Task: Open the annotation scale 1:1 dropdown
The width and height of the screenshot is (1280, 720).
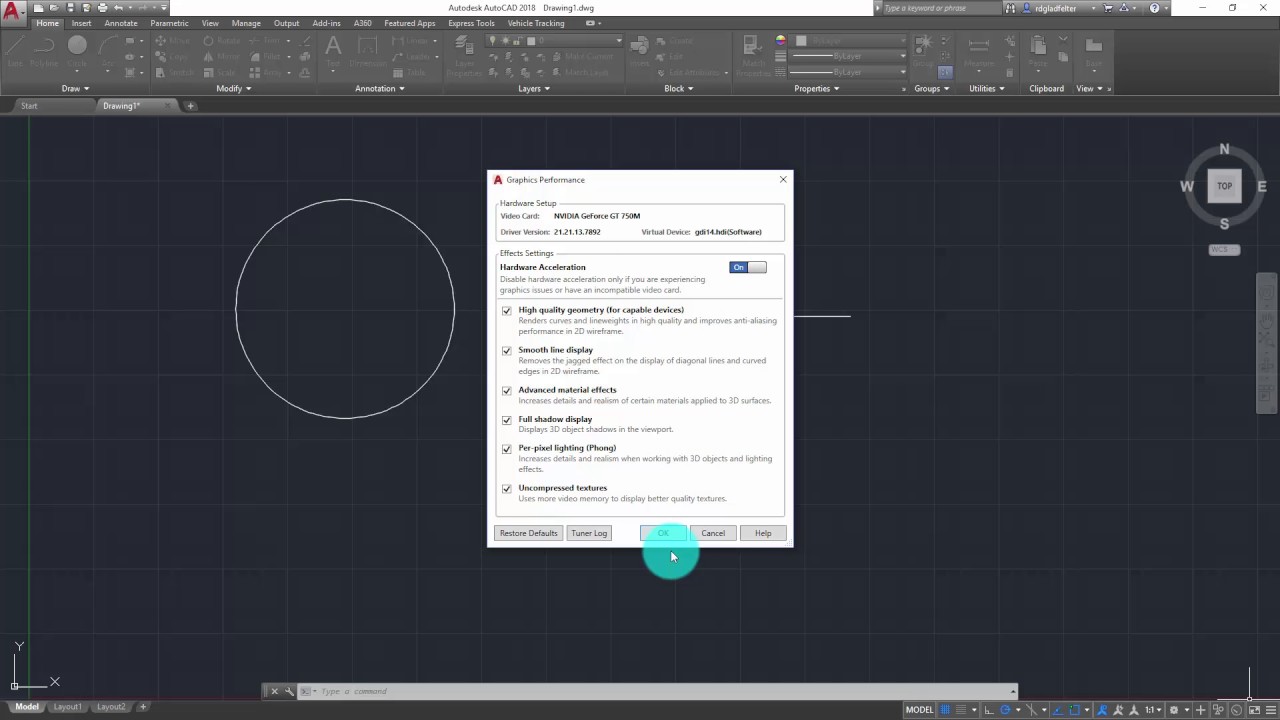Action: click(1151, 710)
